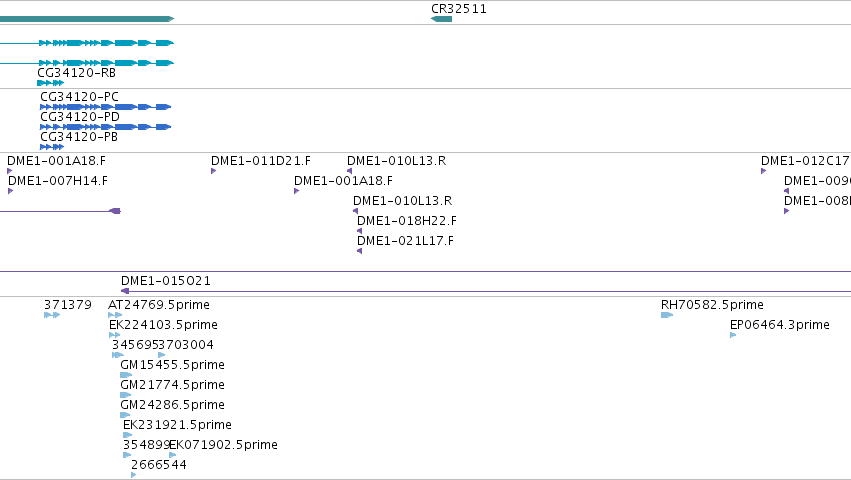Click the EK224103.5prime label

163,325
